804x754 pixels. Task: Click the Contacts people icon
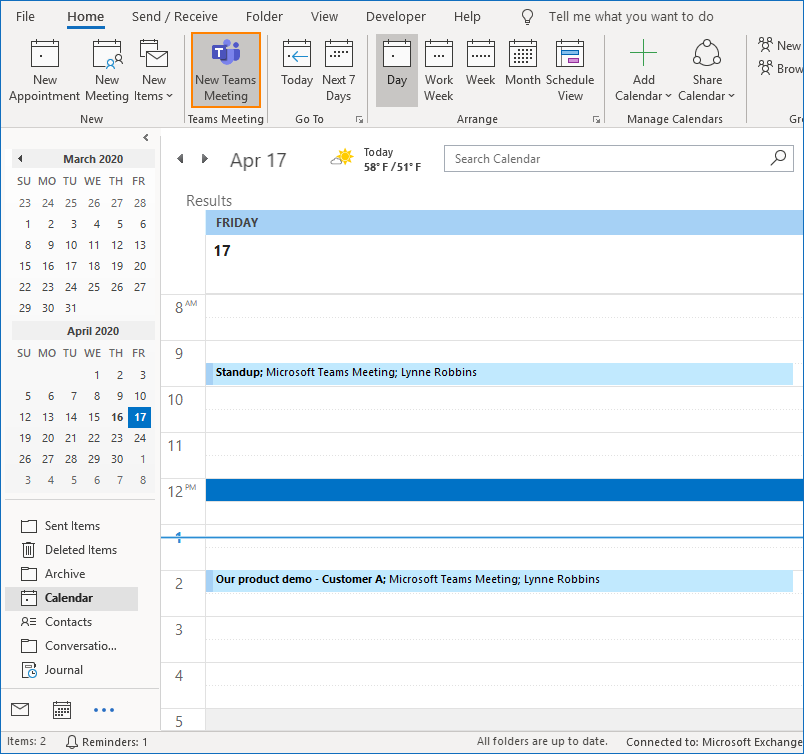point(29,622)
